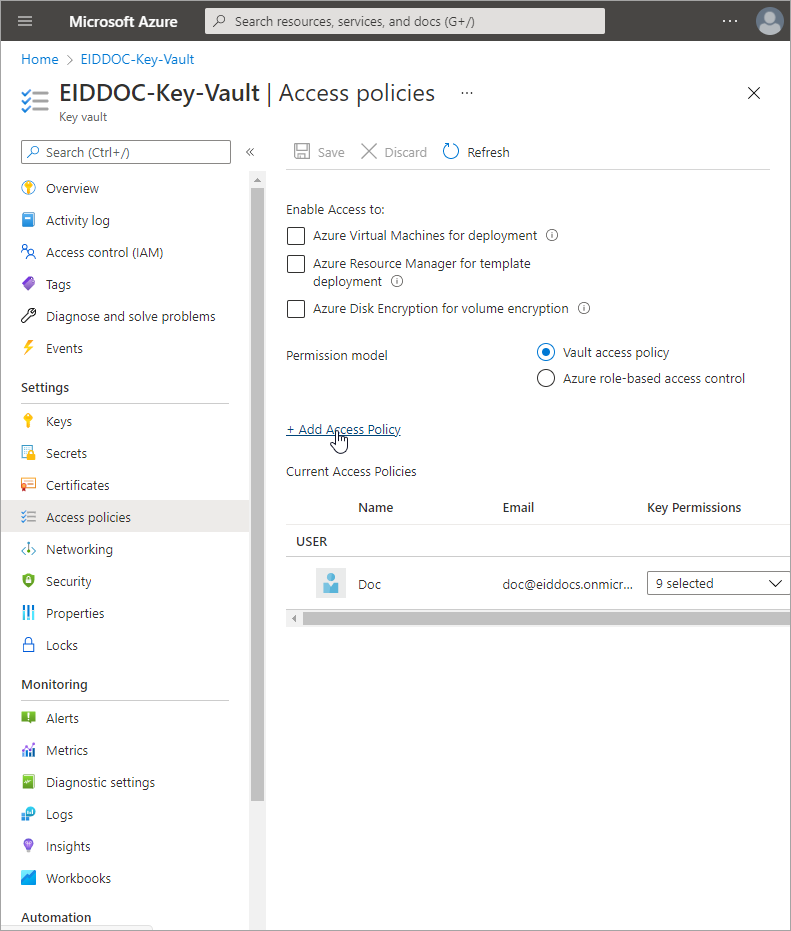Open the ellipsis more options beside title
The image size is (791, 931).
tap(466, 92)
